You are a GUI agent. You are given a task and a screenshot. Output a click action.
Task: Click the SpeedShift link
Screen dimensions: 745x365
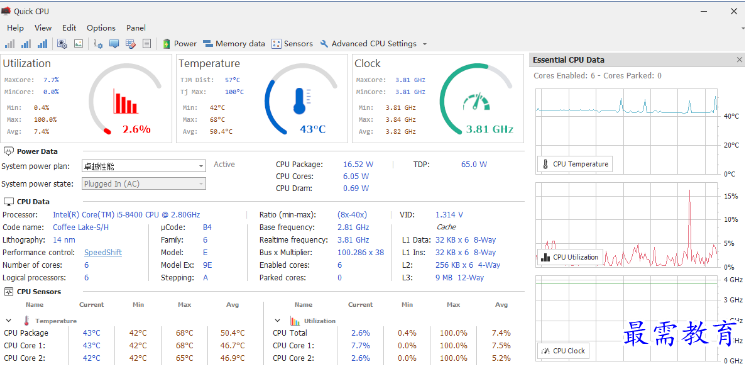point(103,252)
